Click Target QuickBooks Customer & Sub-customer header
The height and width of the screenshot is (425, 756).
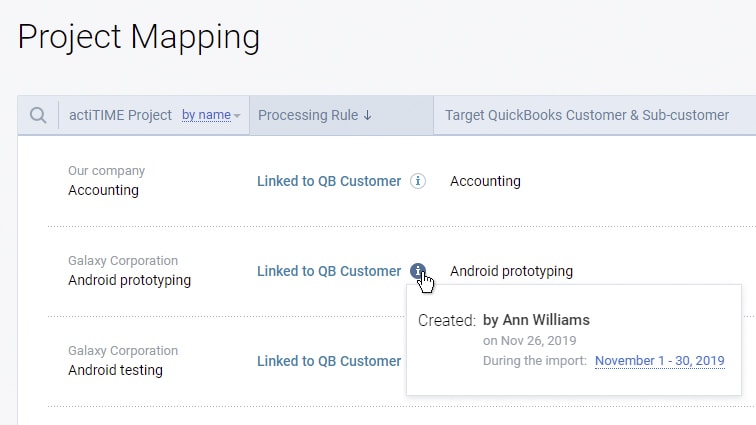587,115
